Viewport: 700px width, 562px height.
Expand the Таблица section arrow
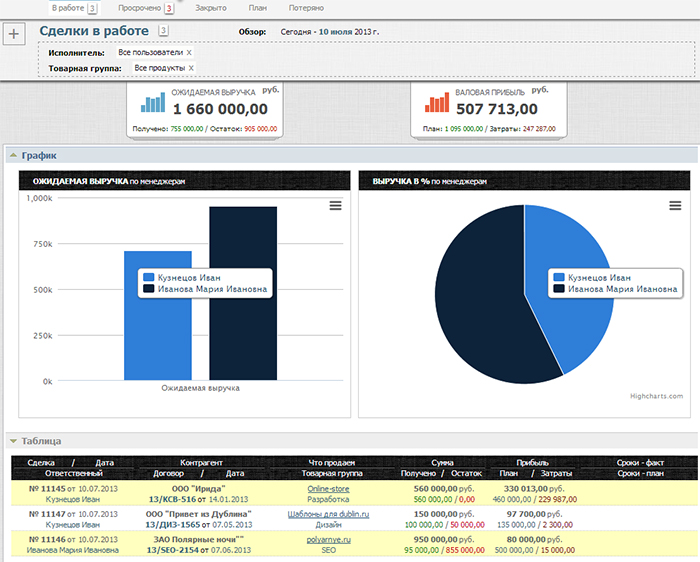tap(13, 441)
